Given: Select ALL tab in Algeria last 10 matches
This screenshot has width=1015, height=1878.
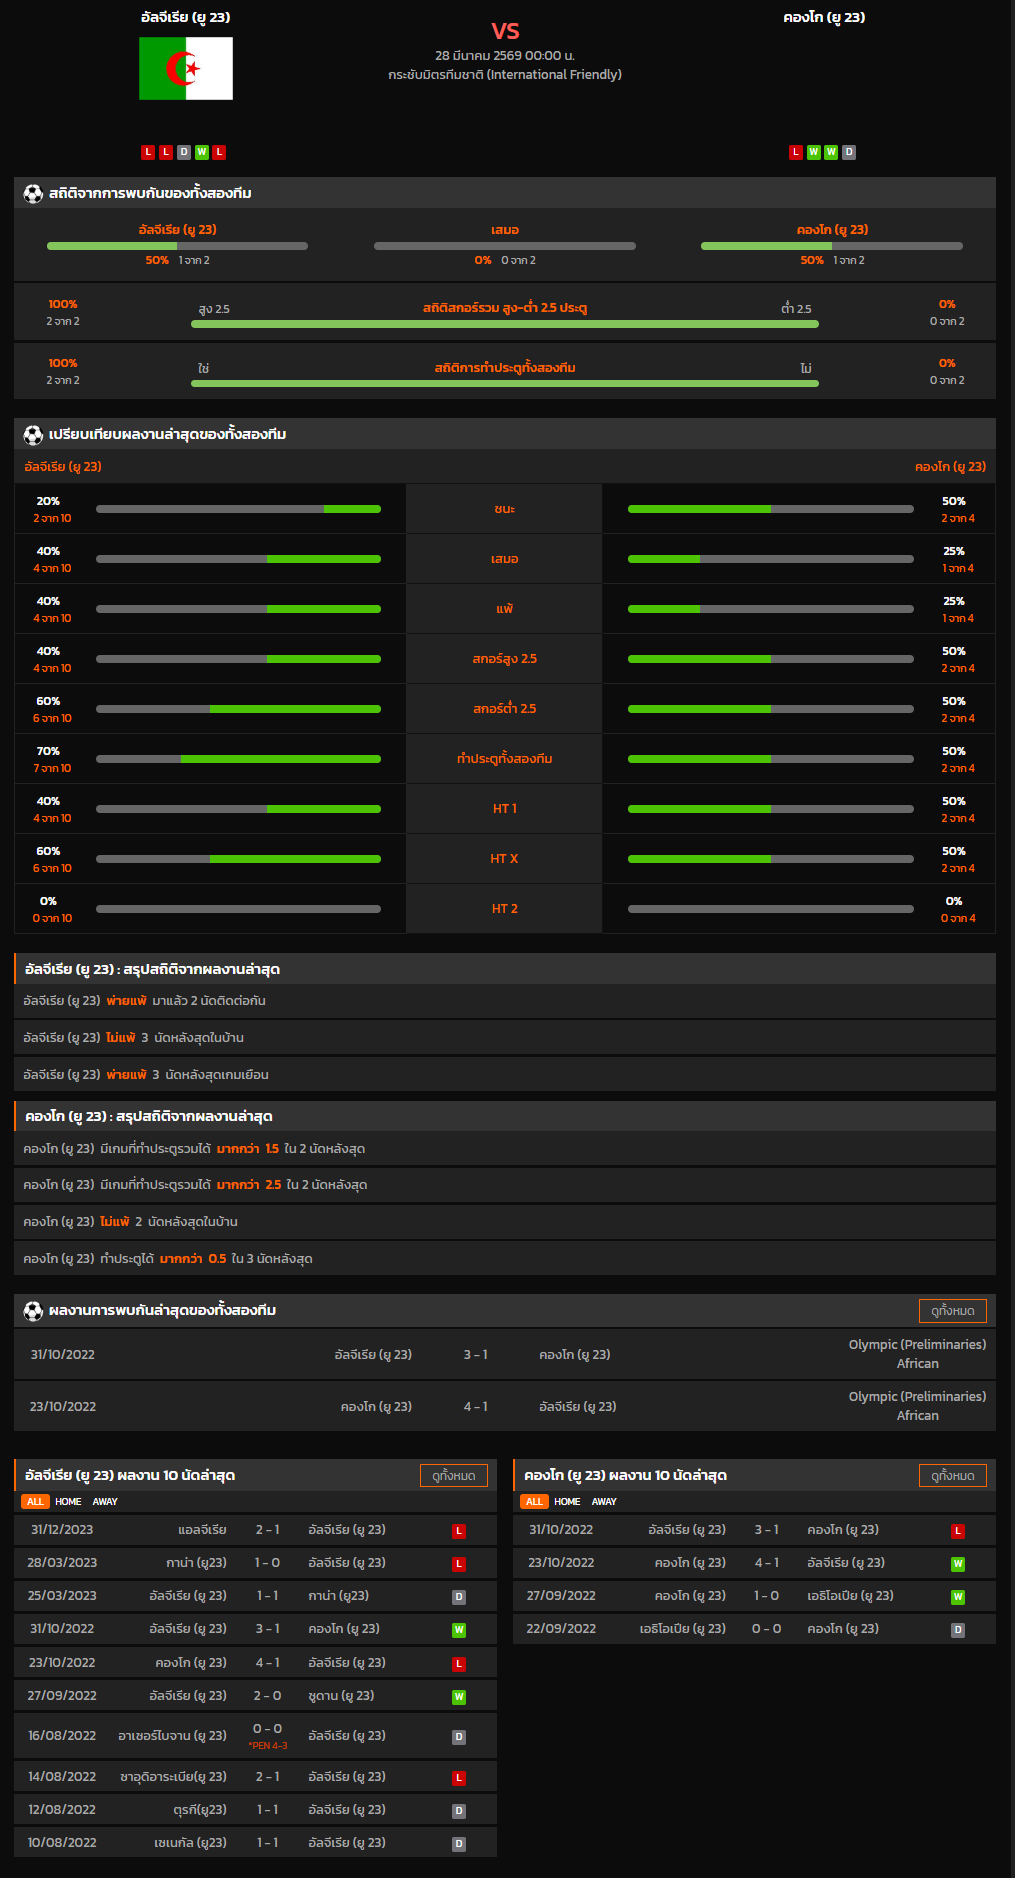Looking at the screenshot, I should pyautogui.click(x=35, y=1502).
